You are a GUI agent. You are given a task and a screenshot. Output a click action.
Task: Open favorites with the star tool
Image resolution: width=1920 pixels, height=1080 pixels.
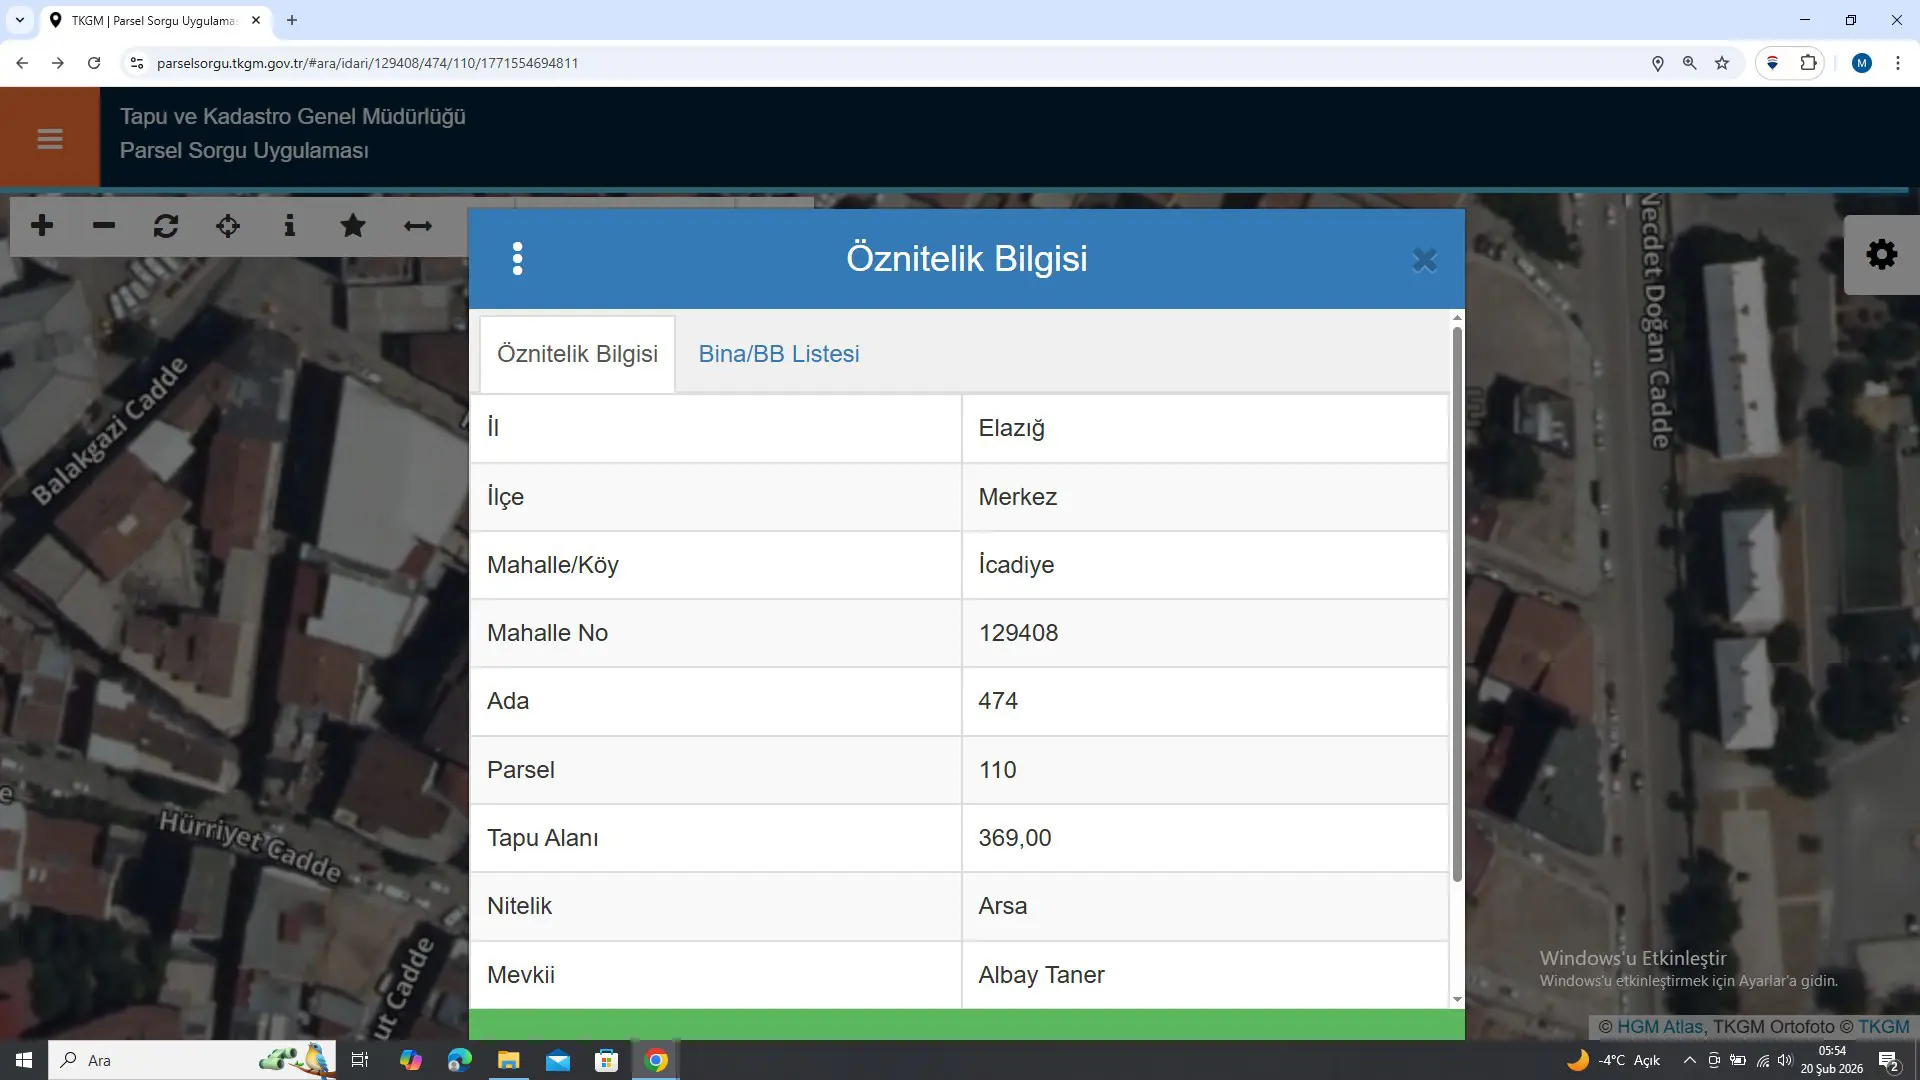pyautogui.click(x=353, y=226)
